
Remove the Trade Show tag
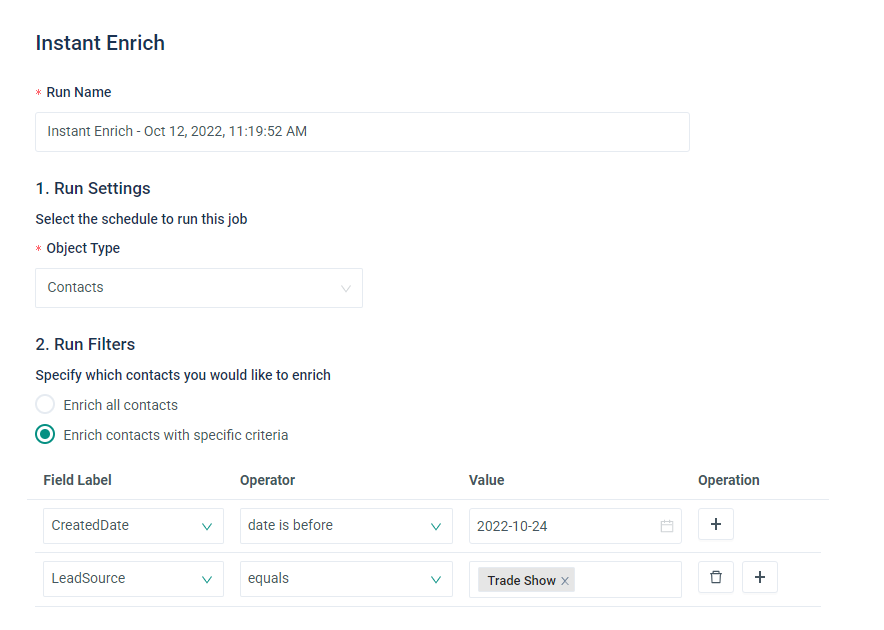click(x=565, y=581)
